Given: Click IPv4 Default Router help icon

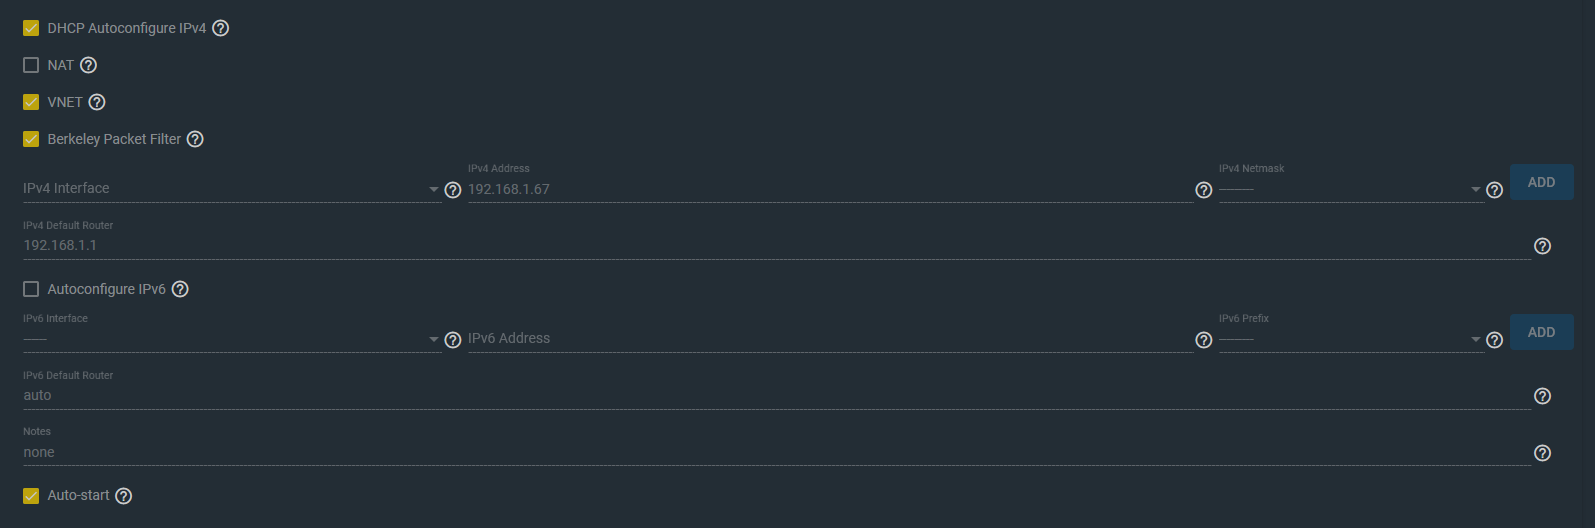Looking at the screenshot, I should coord(1543,246).
